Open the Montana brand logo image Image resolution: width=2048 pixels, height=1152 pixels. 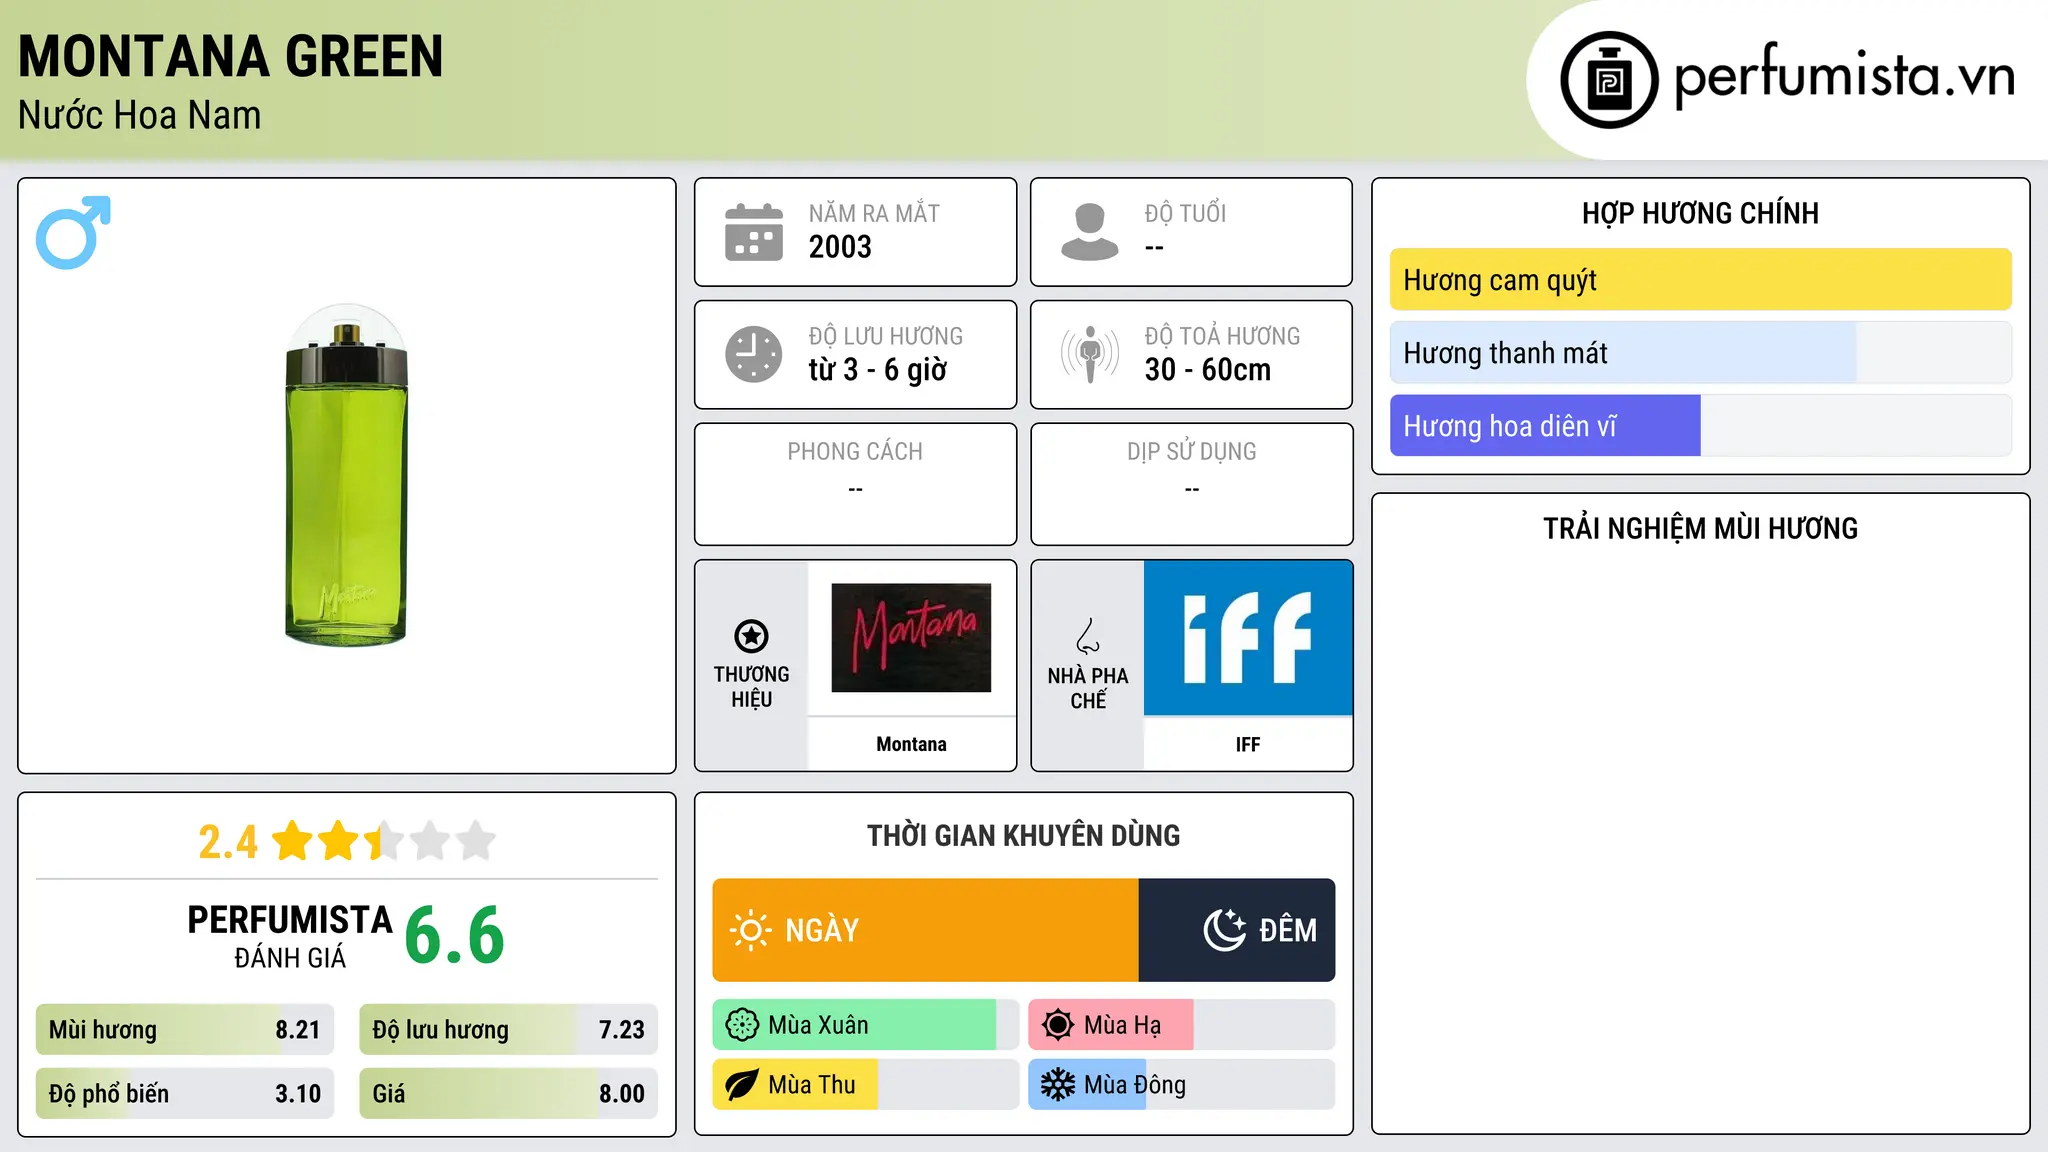(x=911, y=638)
